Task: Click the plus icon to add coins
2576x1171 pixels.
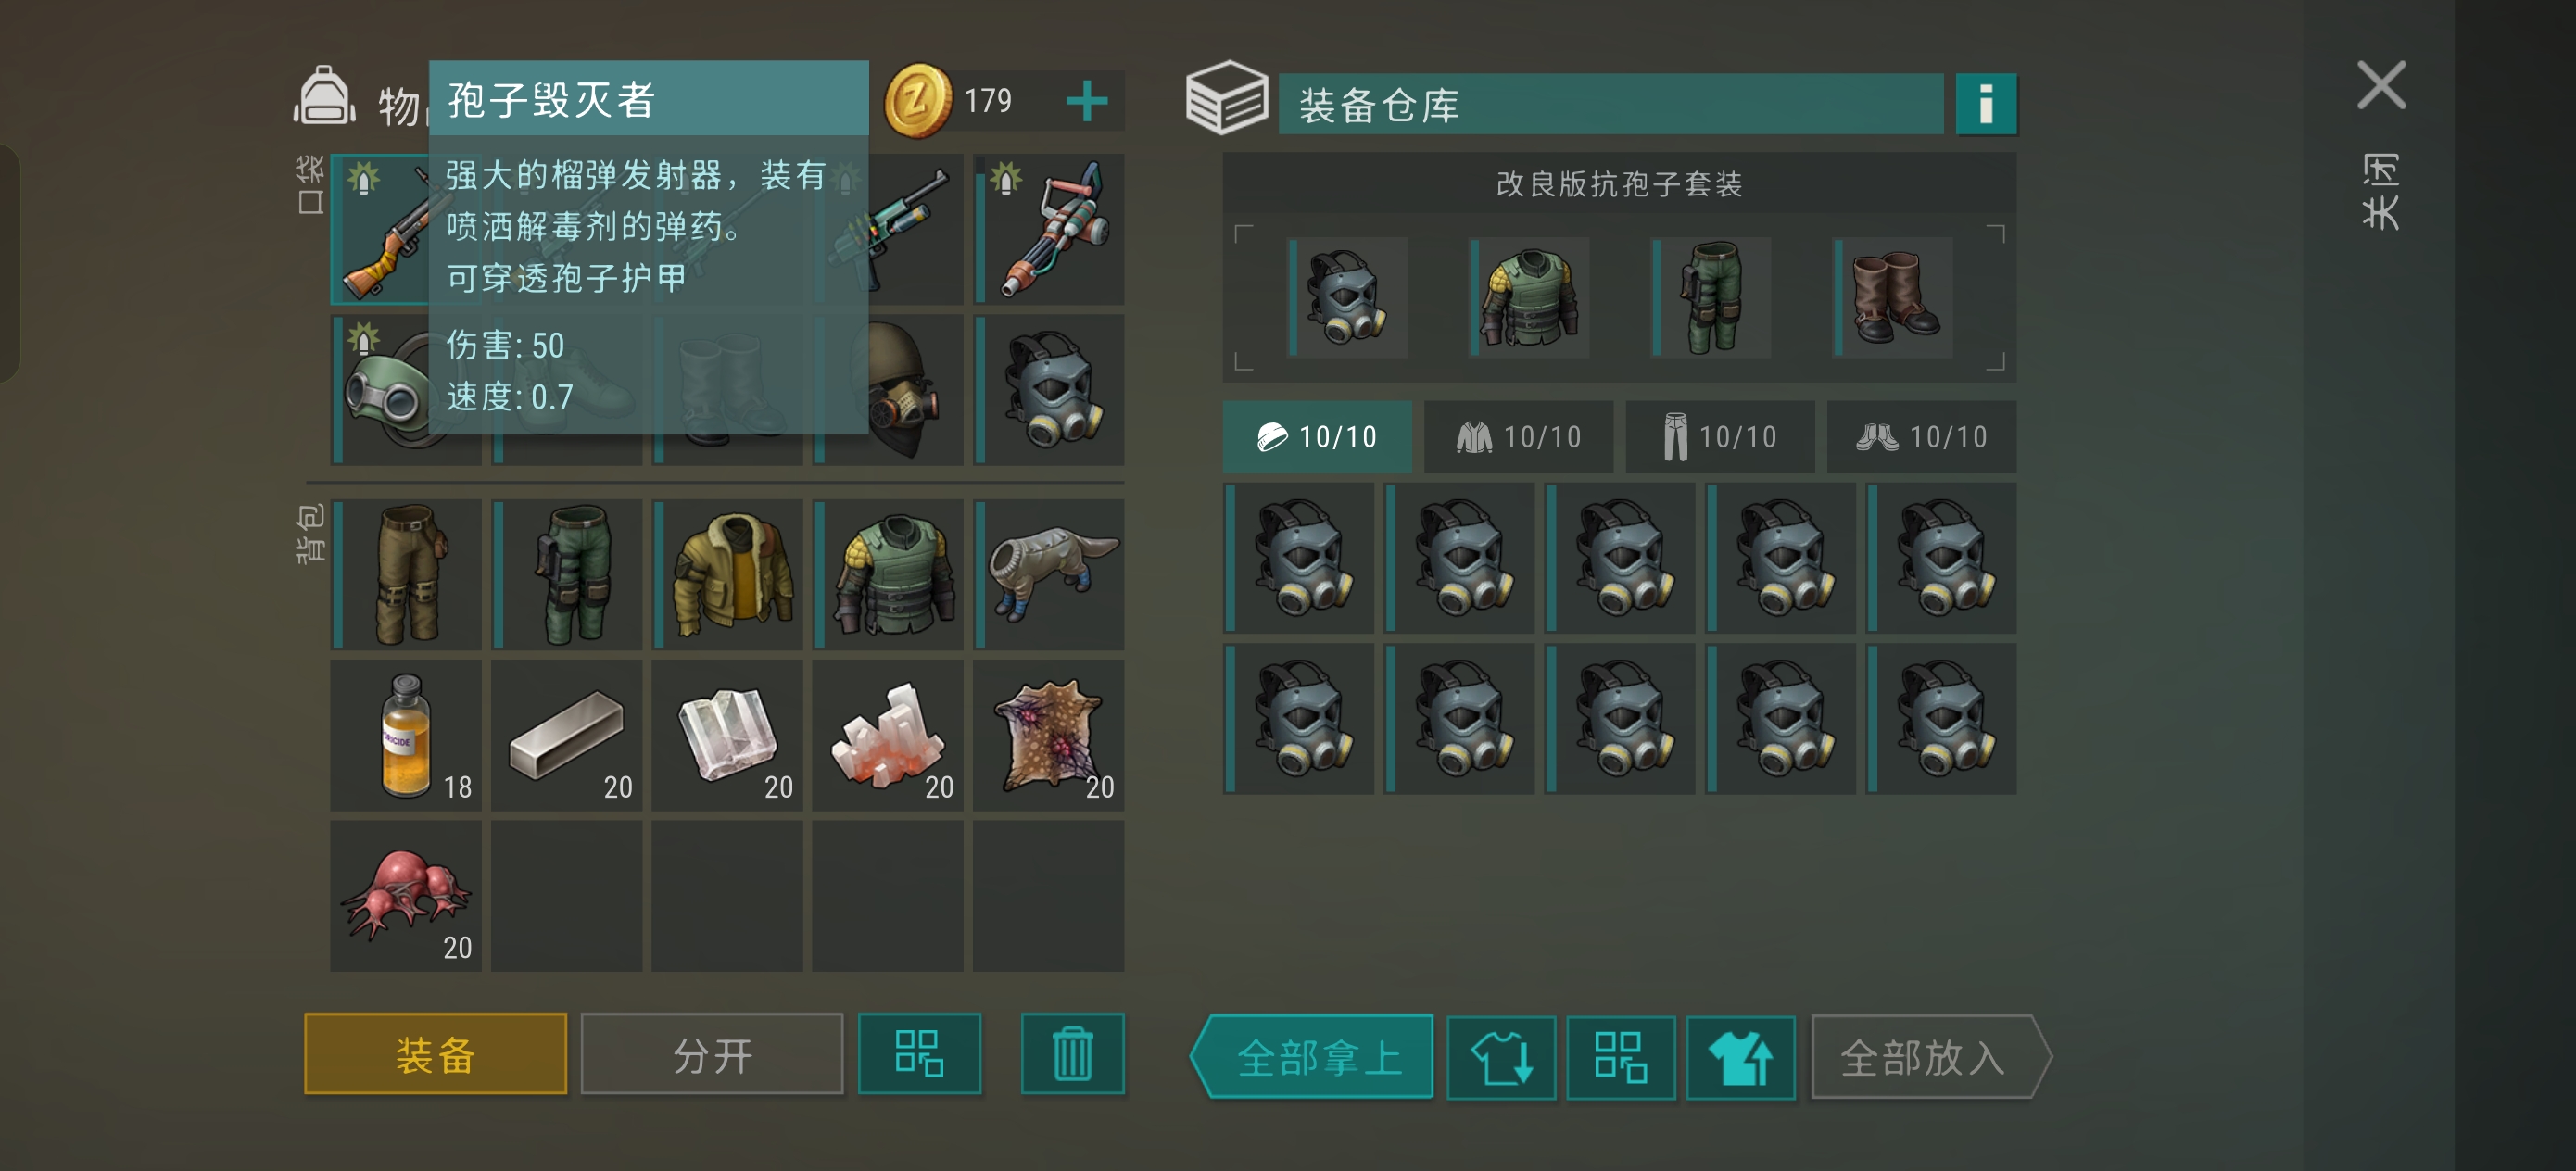Action: (x=1086, y=101)
